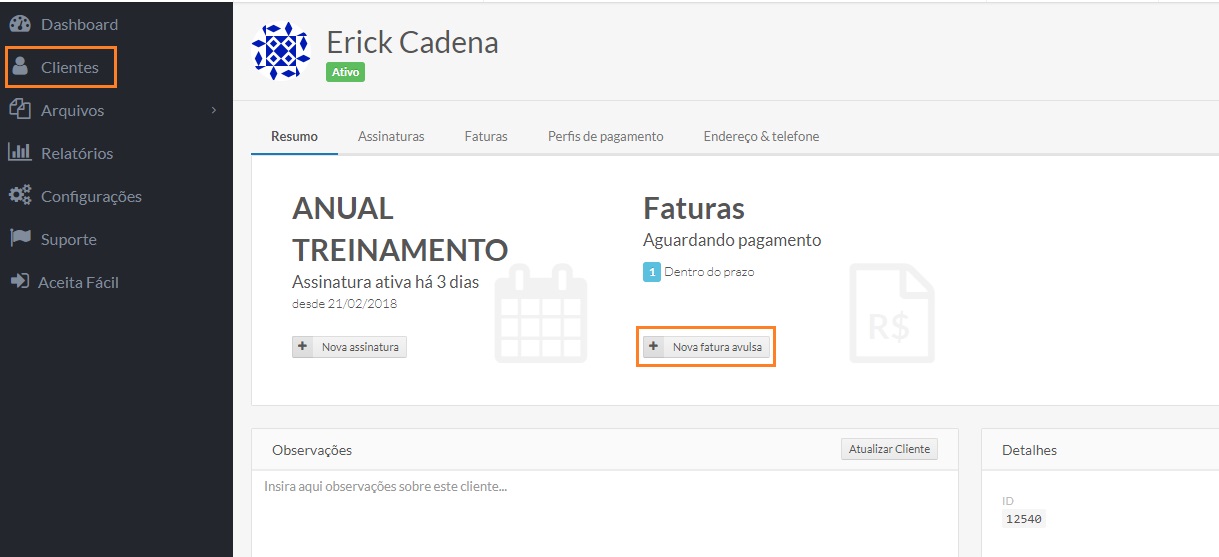Image resolution: width=1219 pixels, height=557 pixels.
Task: Open the Faturas tab
Action: 486,136
